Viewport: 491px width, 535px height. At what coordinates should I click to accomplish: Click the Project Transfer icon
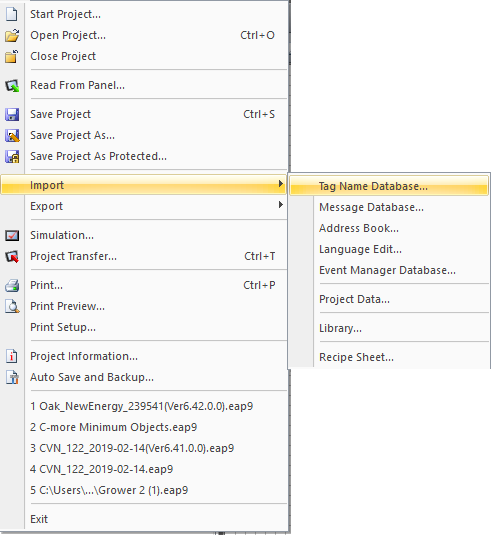(x=12, y=257)
